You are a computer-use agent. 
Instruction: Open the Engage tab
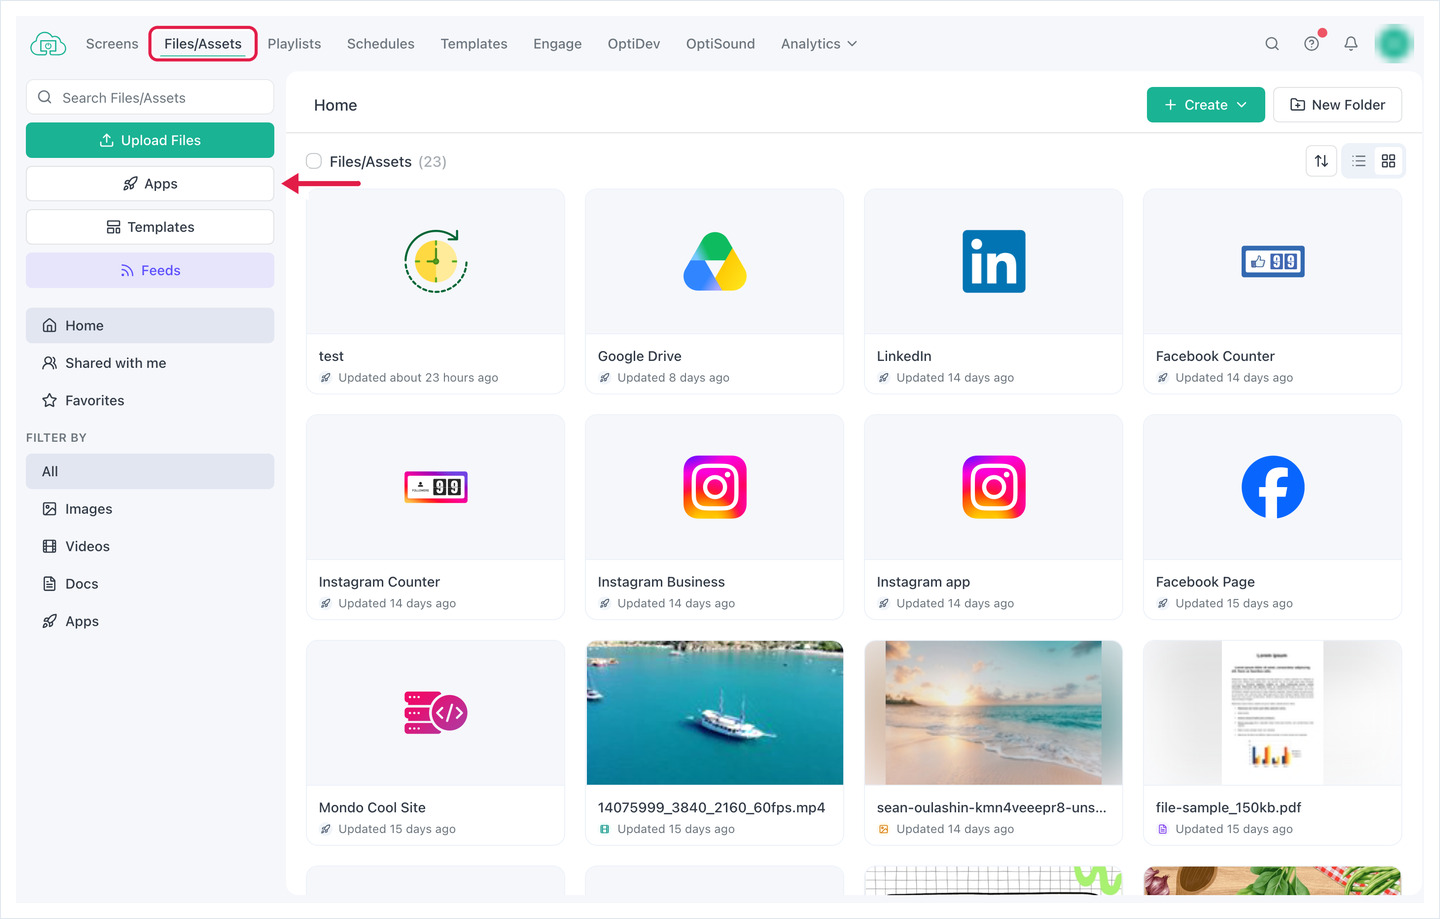coord(557,44)
